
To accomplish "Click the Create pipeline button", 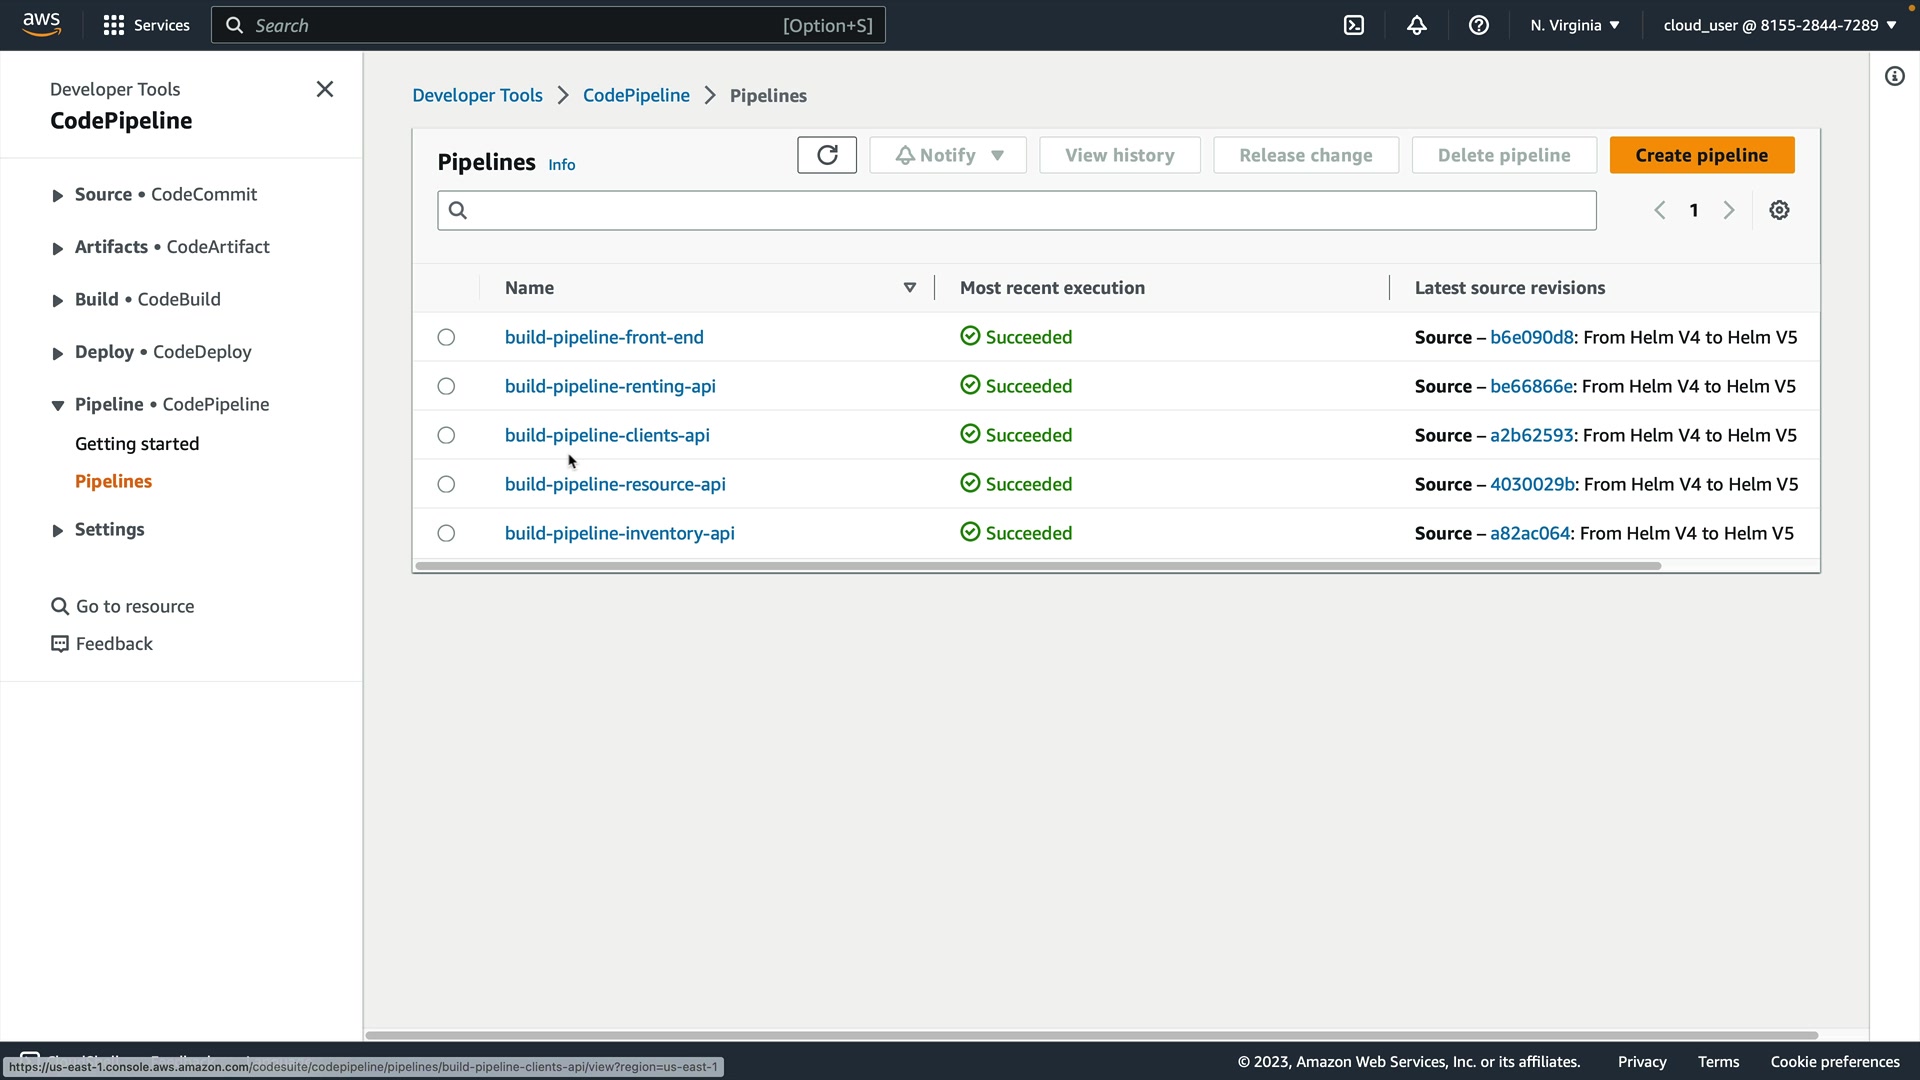I will 1701,155.
